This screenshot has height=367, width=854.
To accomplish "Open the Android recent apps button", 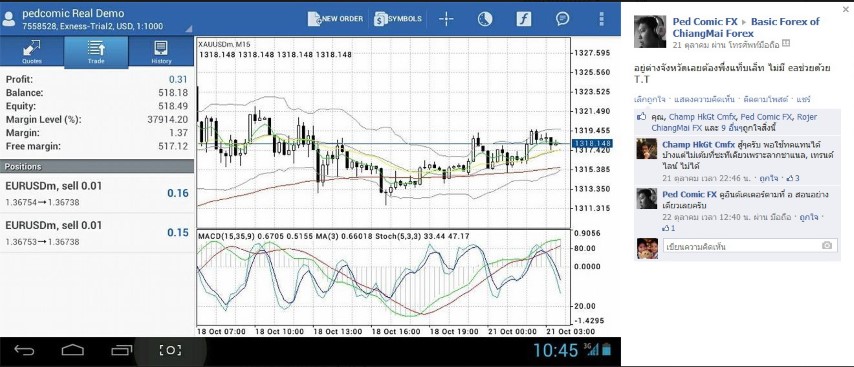I will click(121, 350).
